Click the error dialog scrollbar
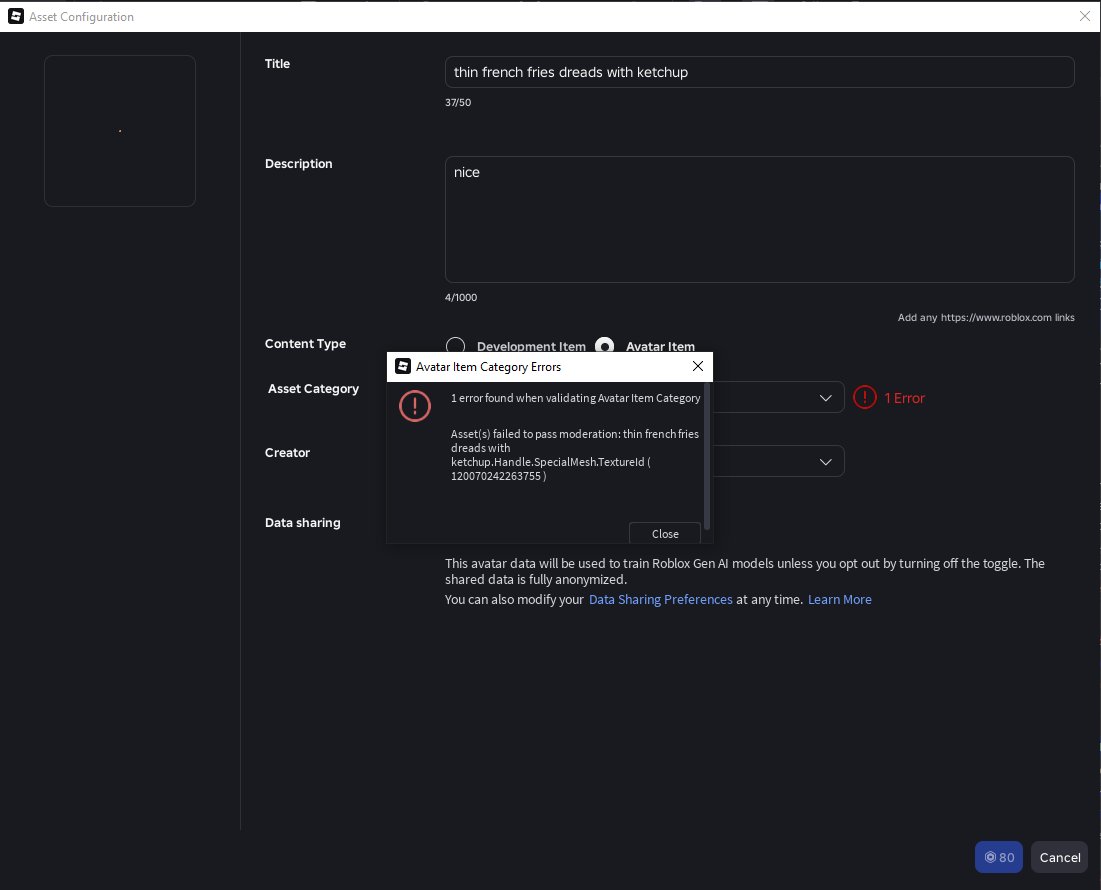This screenshot has width=1101, height=890. pyautogui.click(x=707, y=456)
